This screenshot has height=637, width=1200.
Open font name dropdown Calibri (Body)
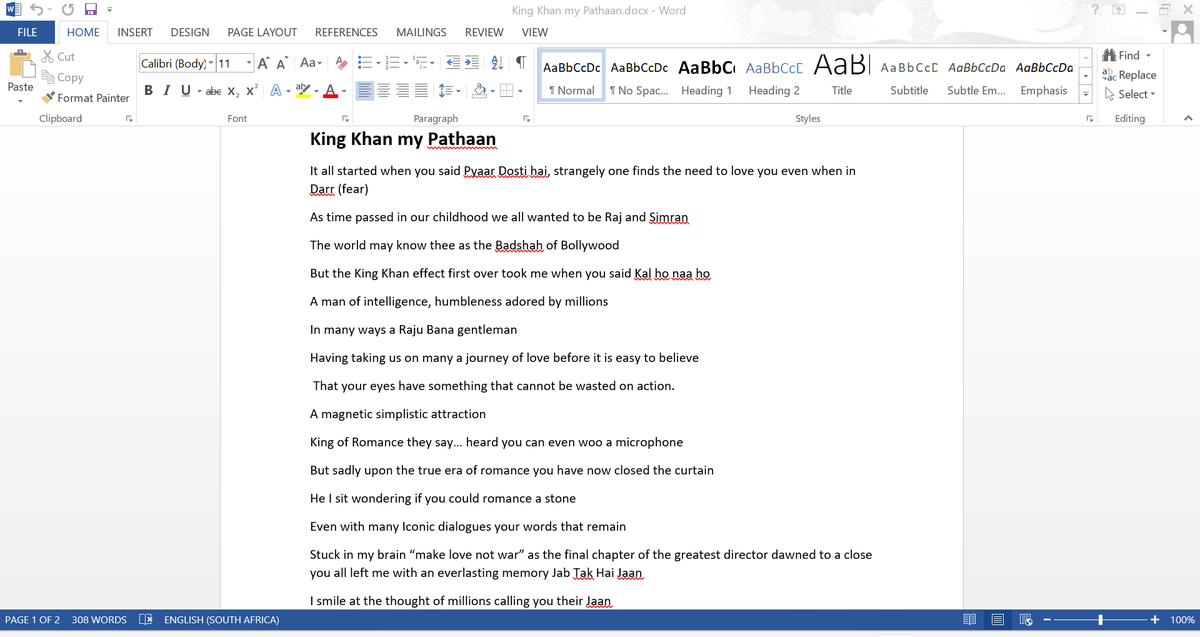211,63
